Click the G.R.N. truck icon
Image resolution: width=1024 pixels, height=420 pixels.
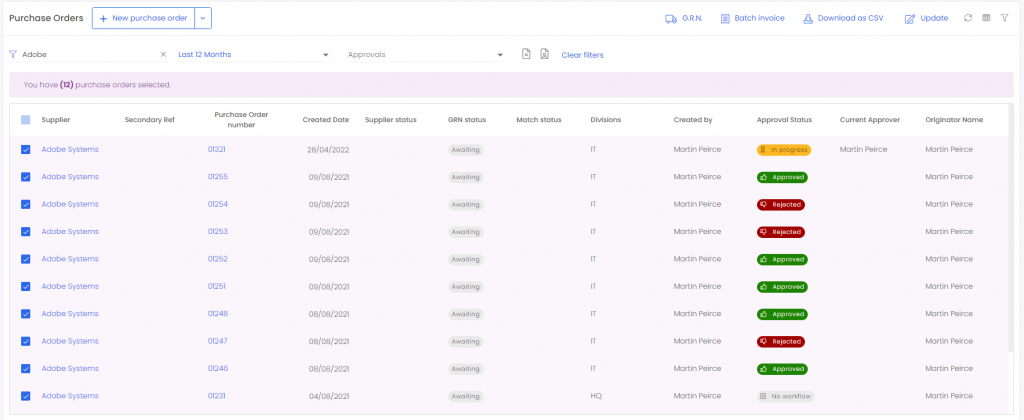[671, 19]
